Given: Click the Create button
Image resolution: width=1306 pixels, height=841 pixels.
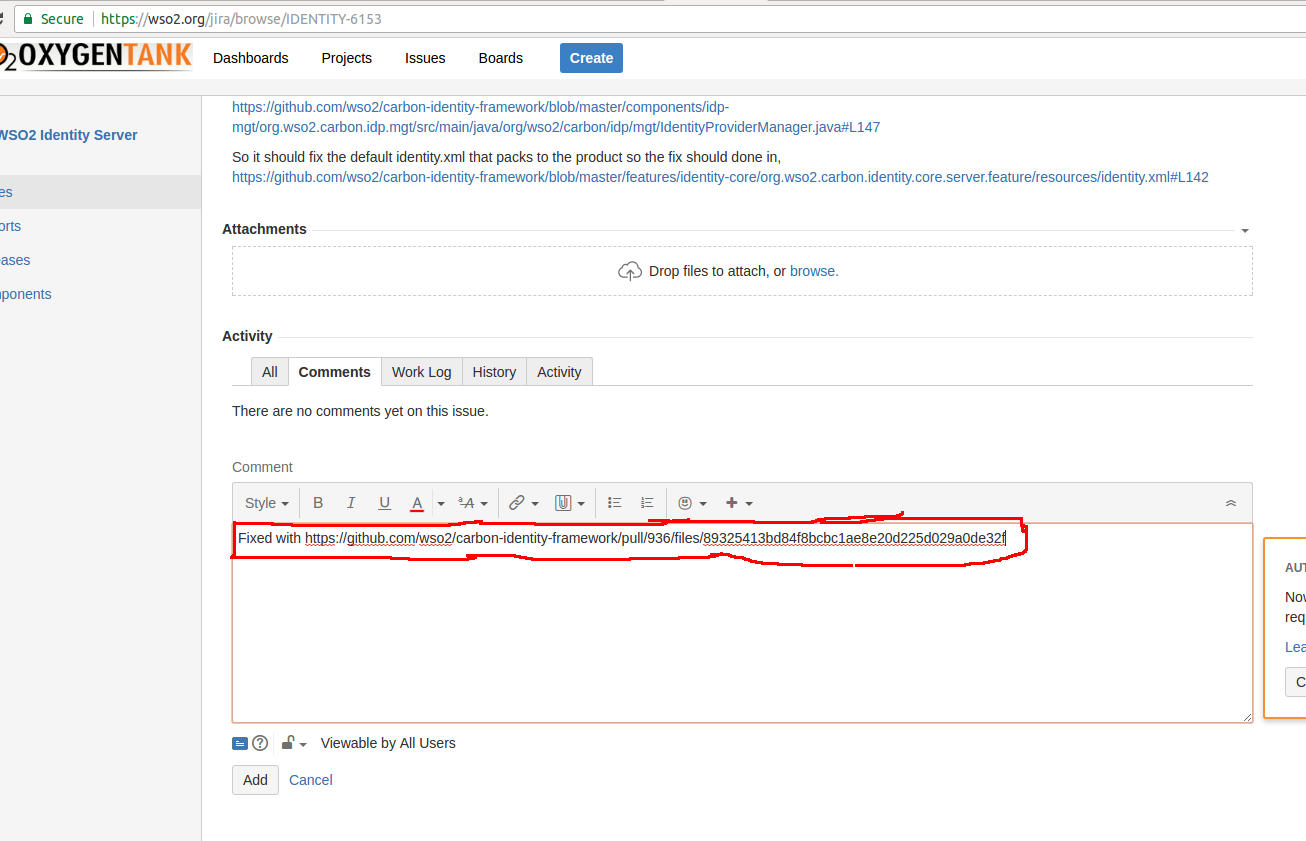Looking at the screenshot, I should click(x=591, y=58).
